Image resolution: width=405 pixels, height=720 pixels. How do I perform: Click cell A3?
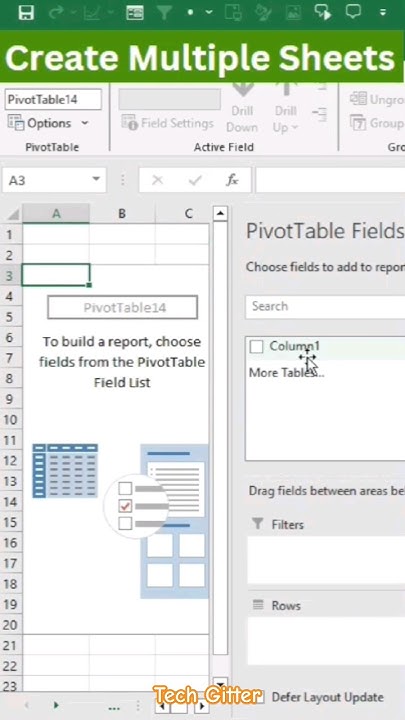coord(56,275)
